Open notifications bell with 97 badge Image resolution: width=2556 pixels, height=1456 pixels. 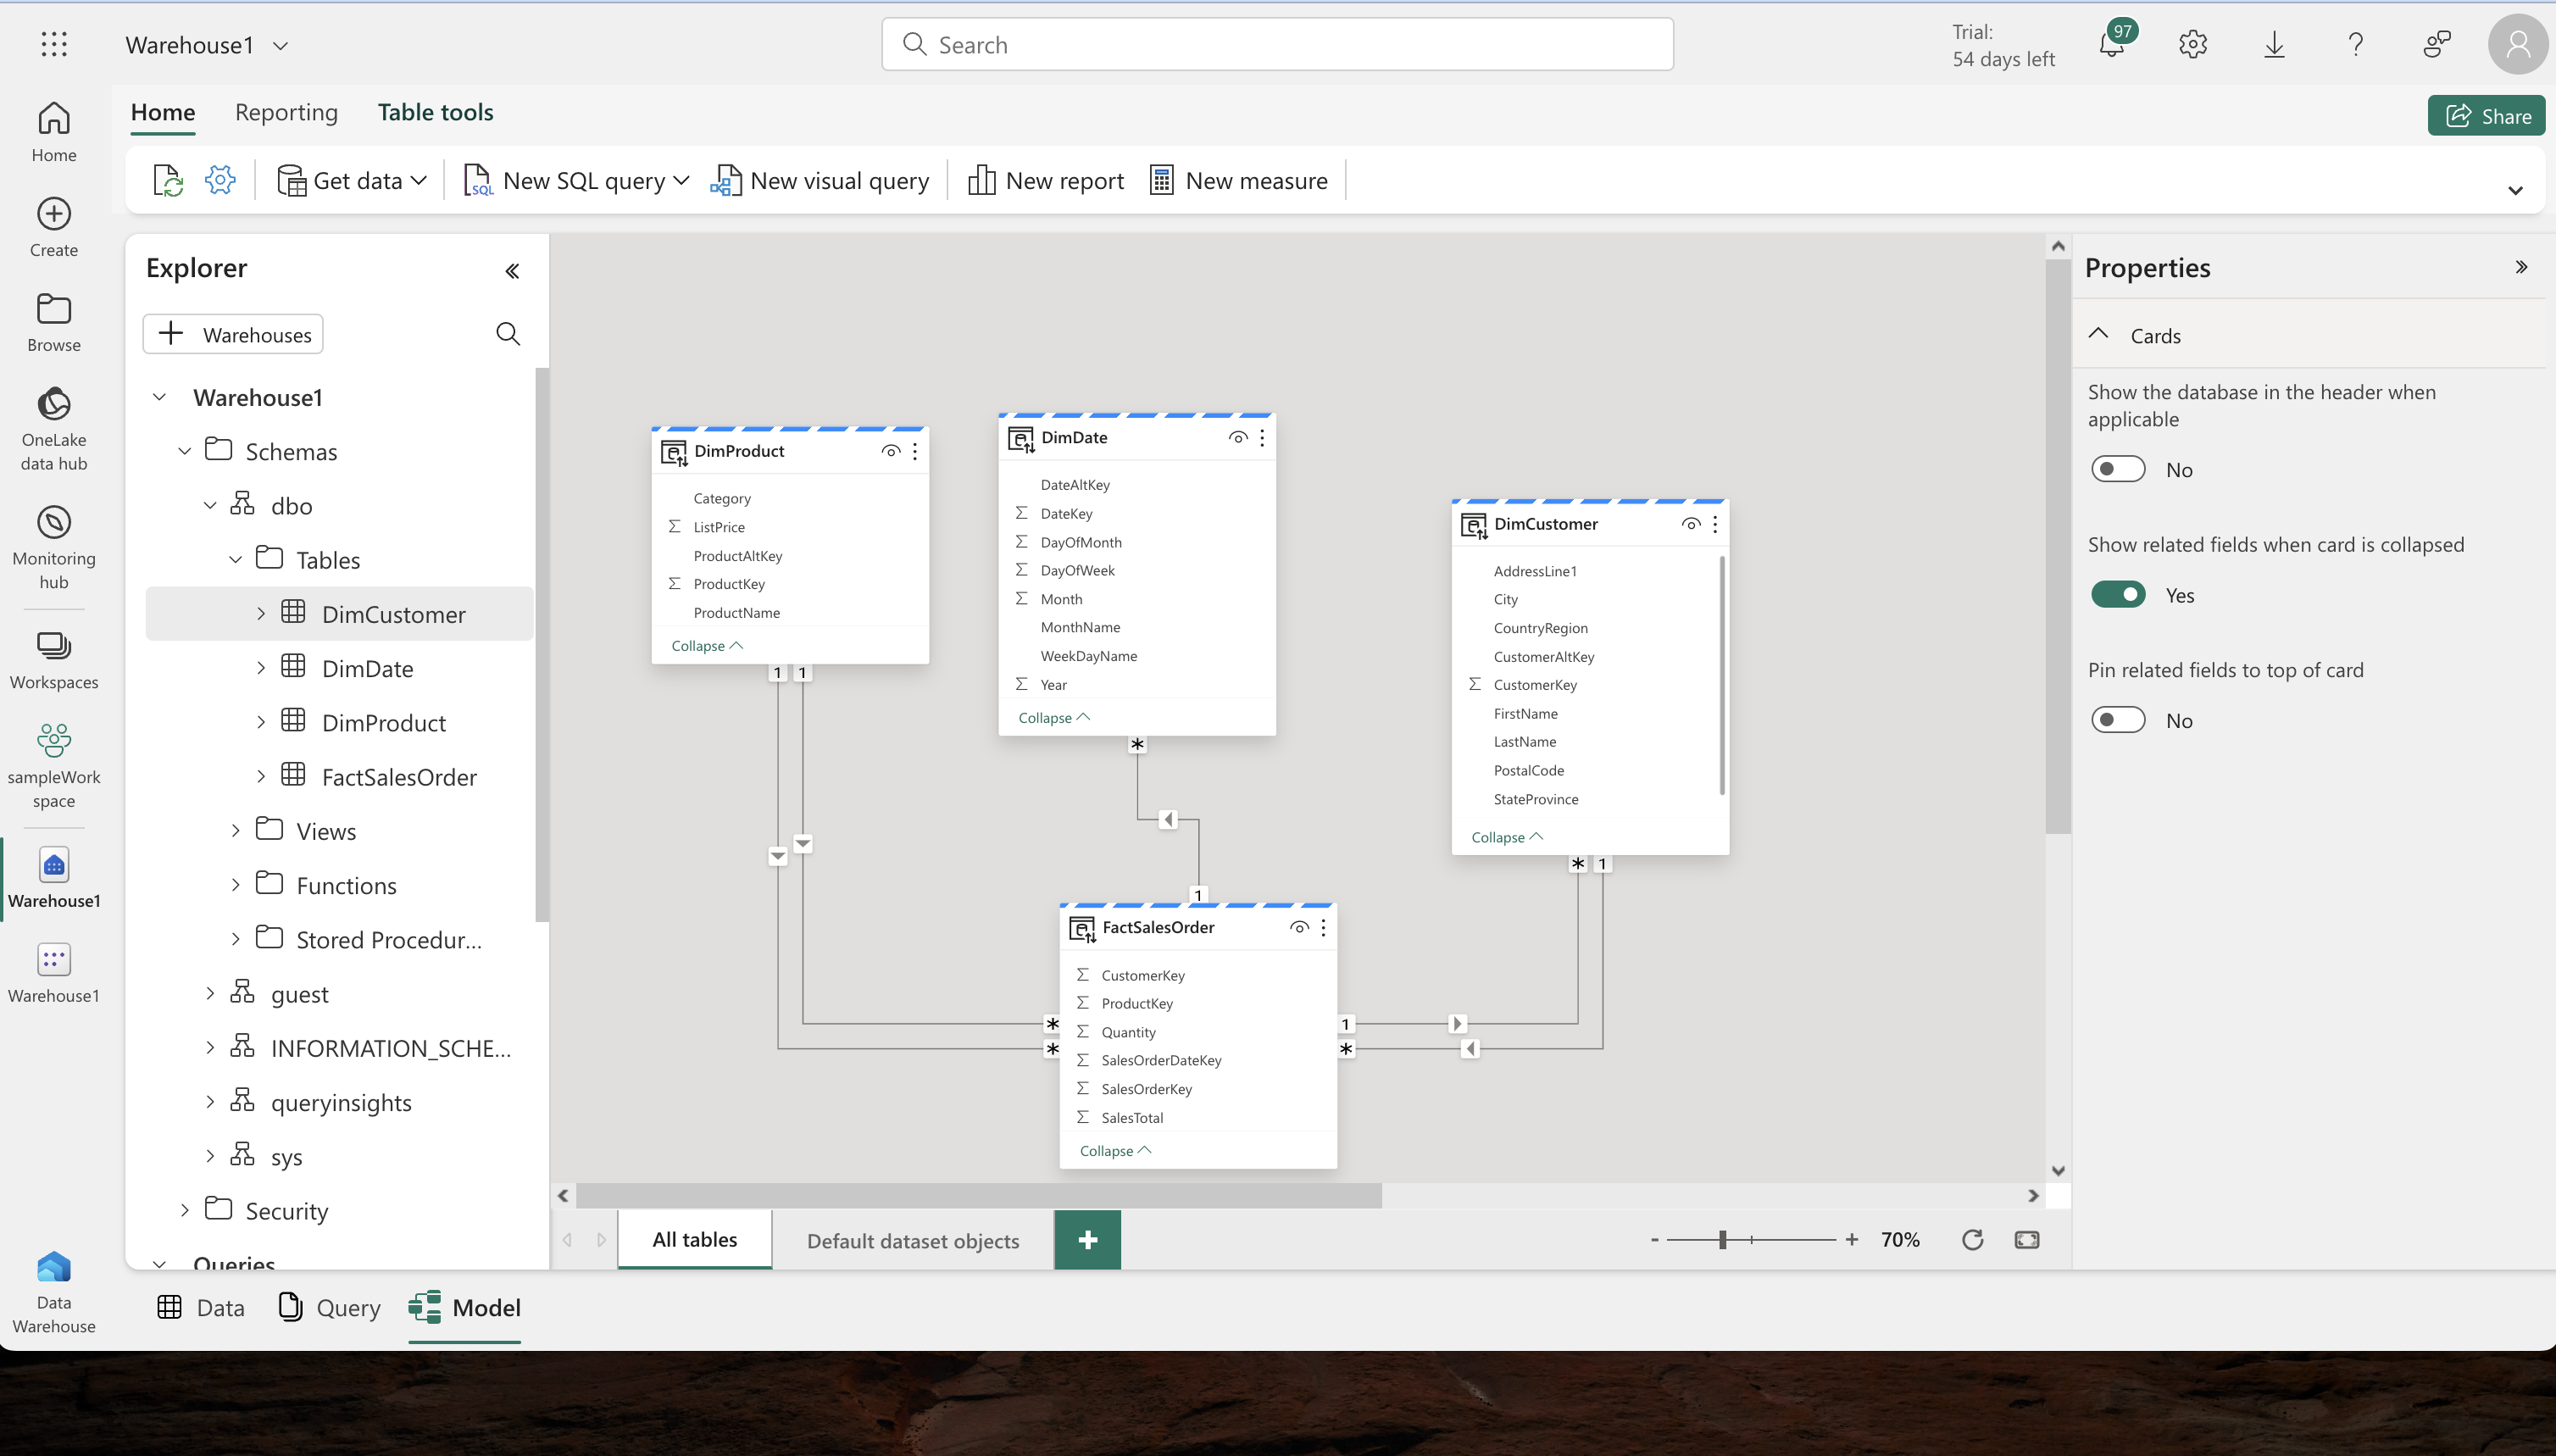(x=2112, y=44)
